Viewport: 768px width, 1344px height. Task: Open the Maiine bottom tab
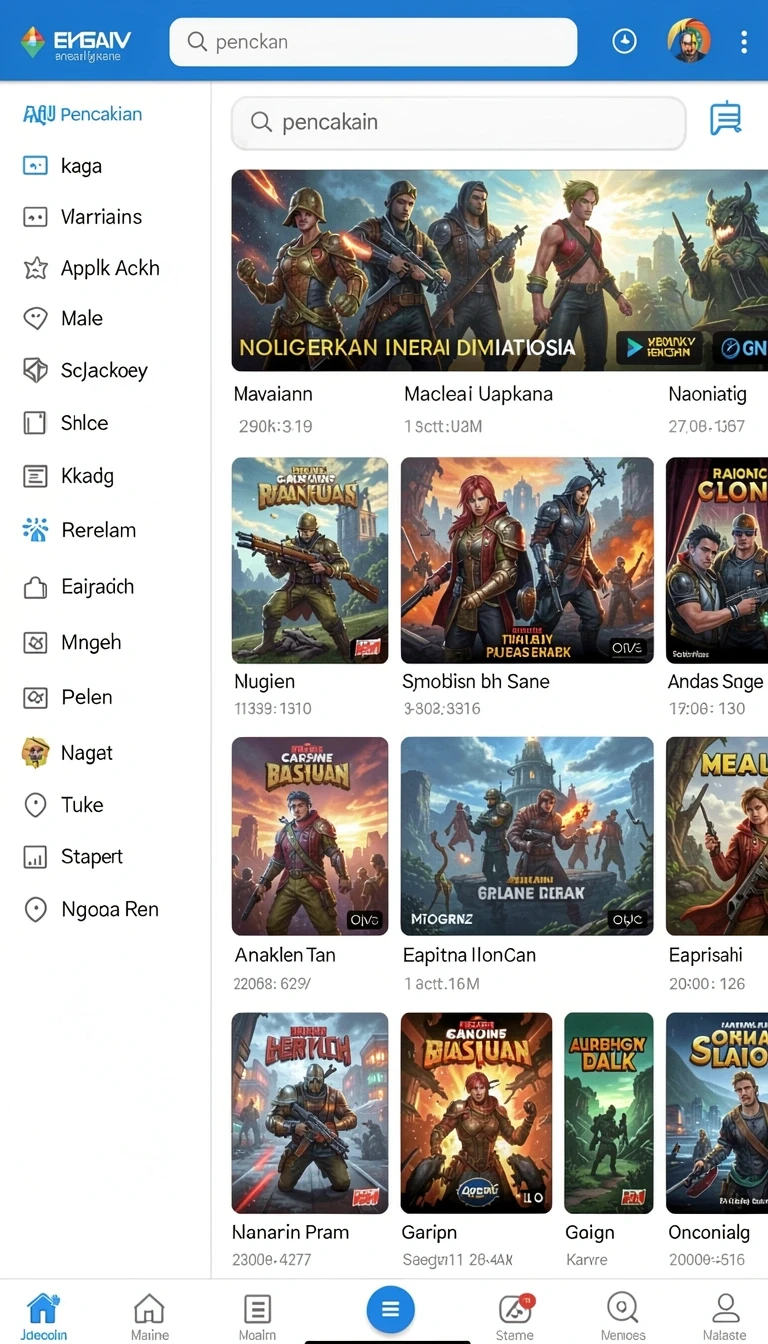coord(149,1315)
